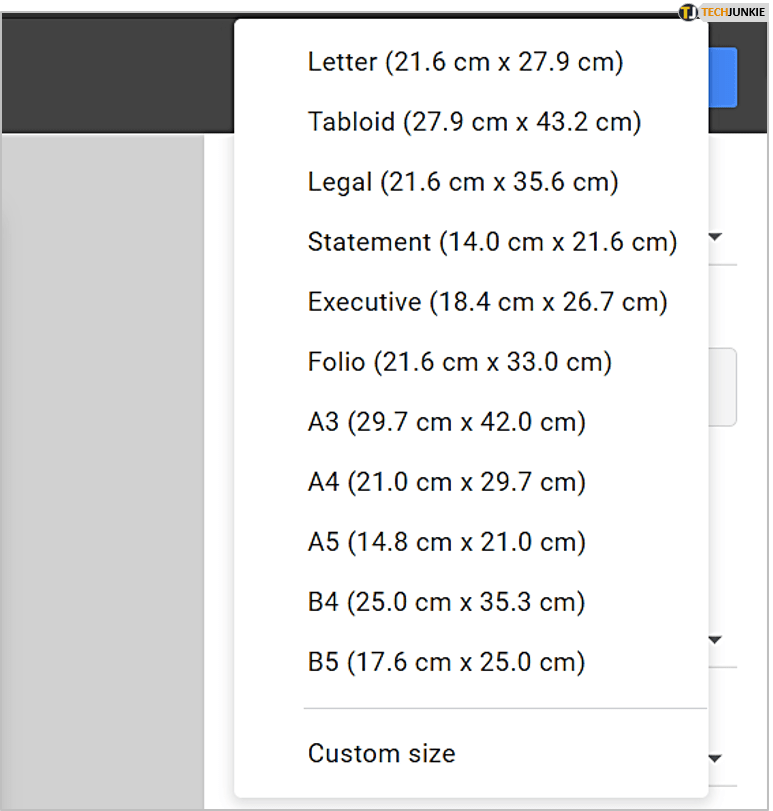The image size is (773, 811).
Task: Open the dropdown arrow beside B4 row
Action: pyautogui.click(x=716, y=639)
